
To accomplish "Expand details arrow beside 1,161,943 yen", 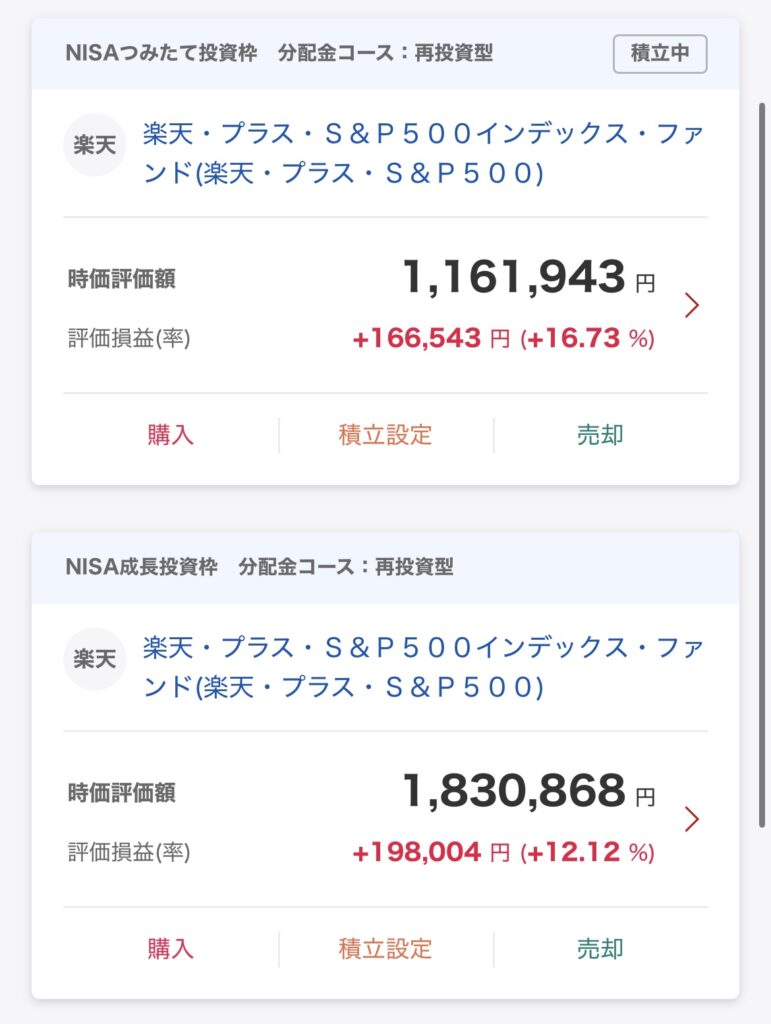I will pos(691,305).
